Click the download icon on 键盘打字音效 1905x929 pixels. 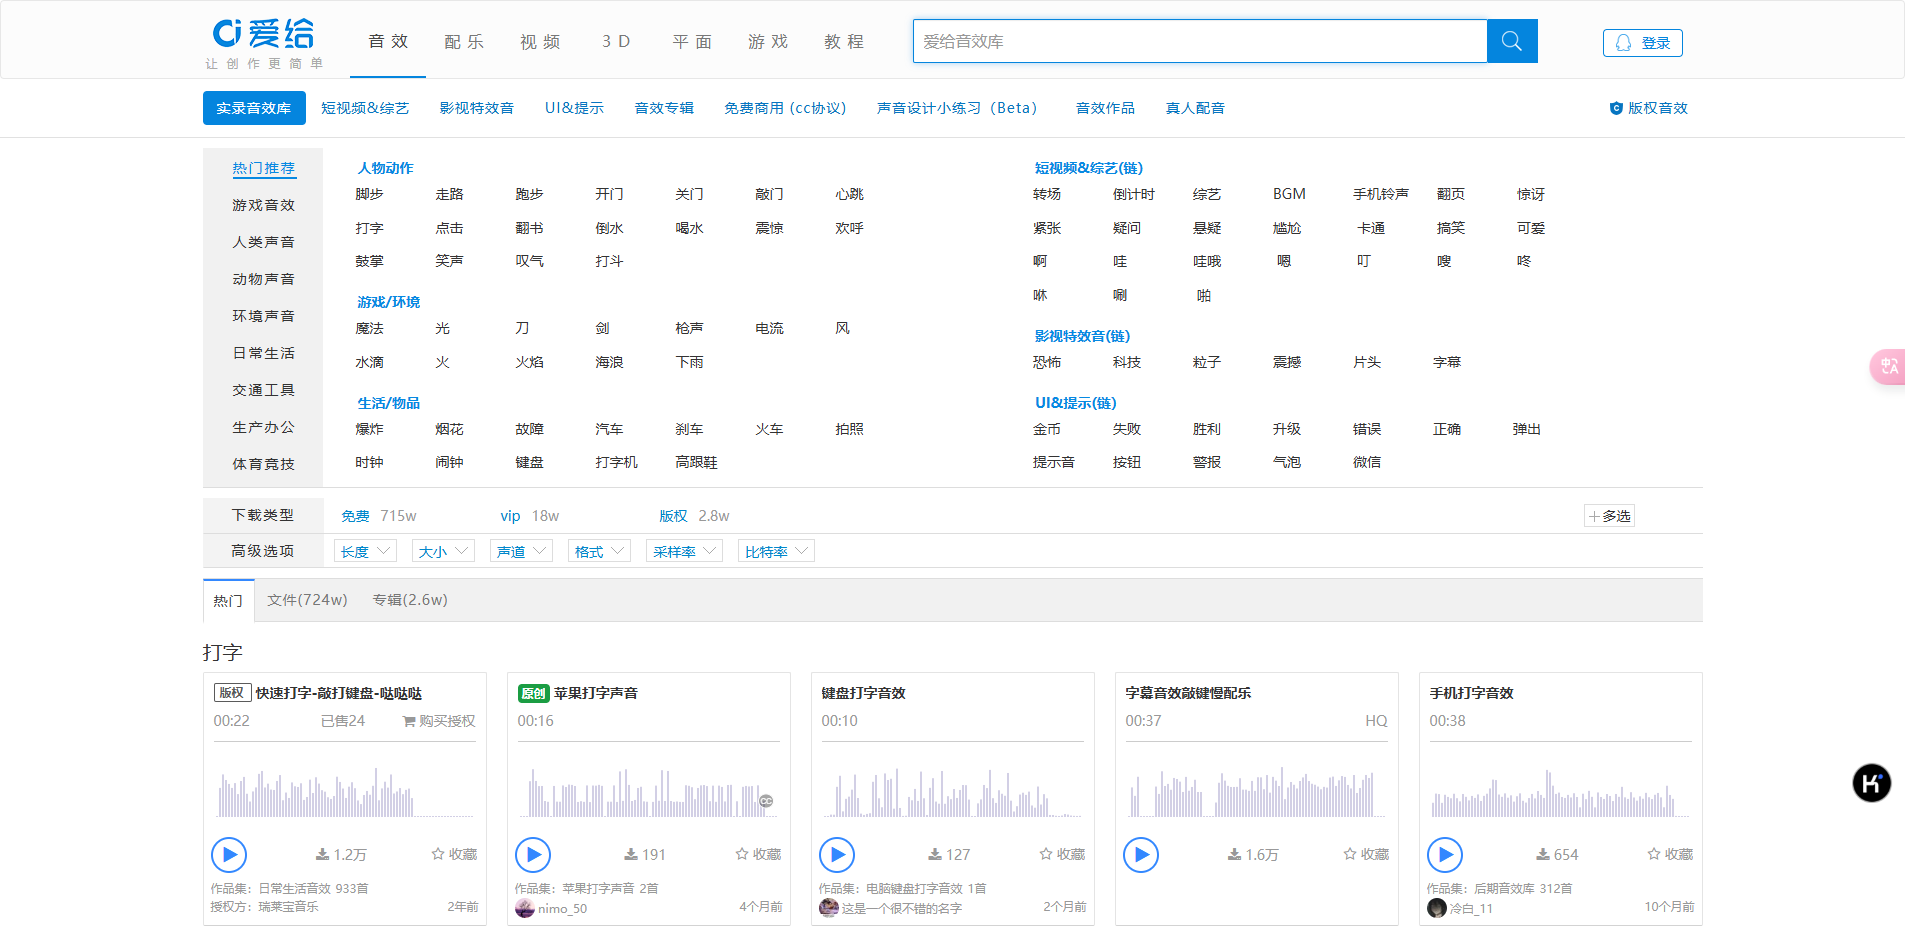tap(934, 855)
